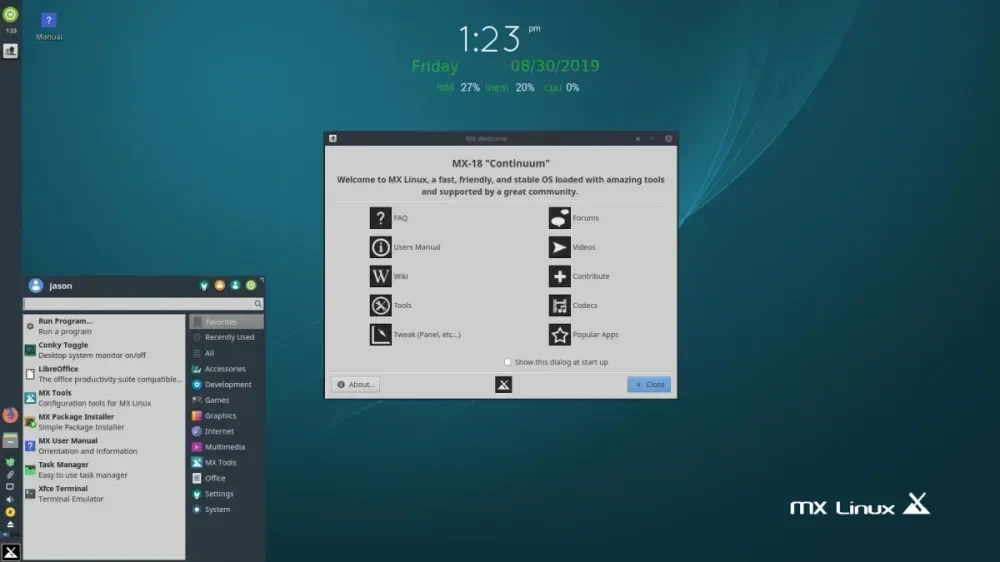The image size is (1000, 562).
Task: Click the green package updater tray icon
Action: pos(10,462)
